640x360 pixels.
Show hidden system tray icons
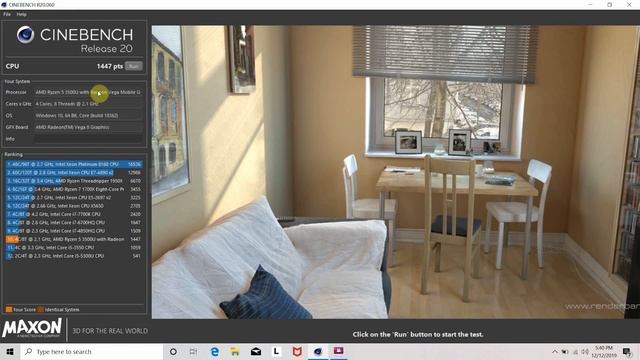click(x=555, y=351)
